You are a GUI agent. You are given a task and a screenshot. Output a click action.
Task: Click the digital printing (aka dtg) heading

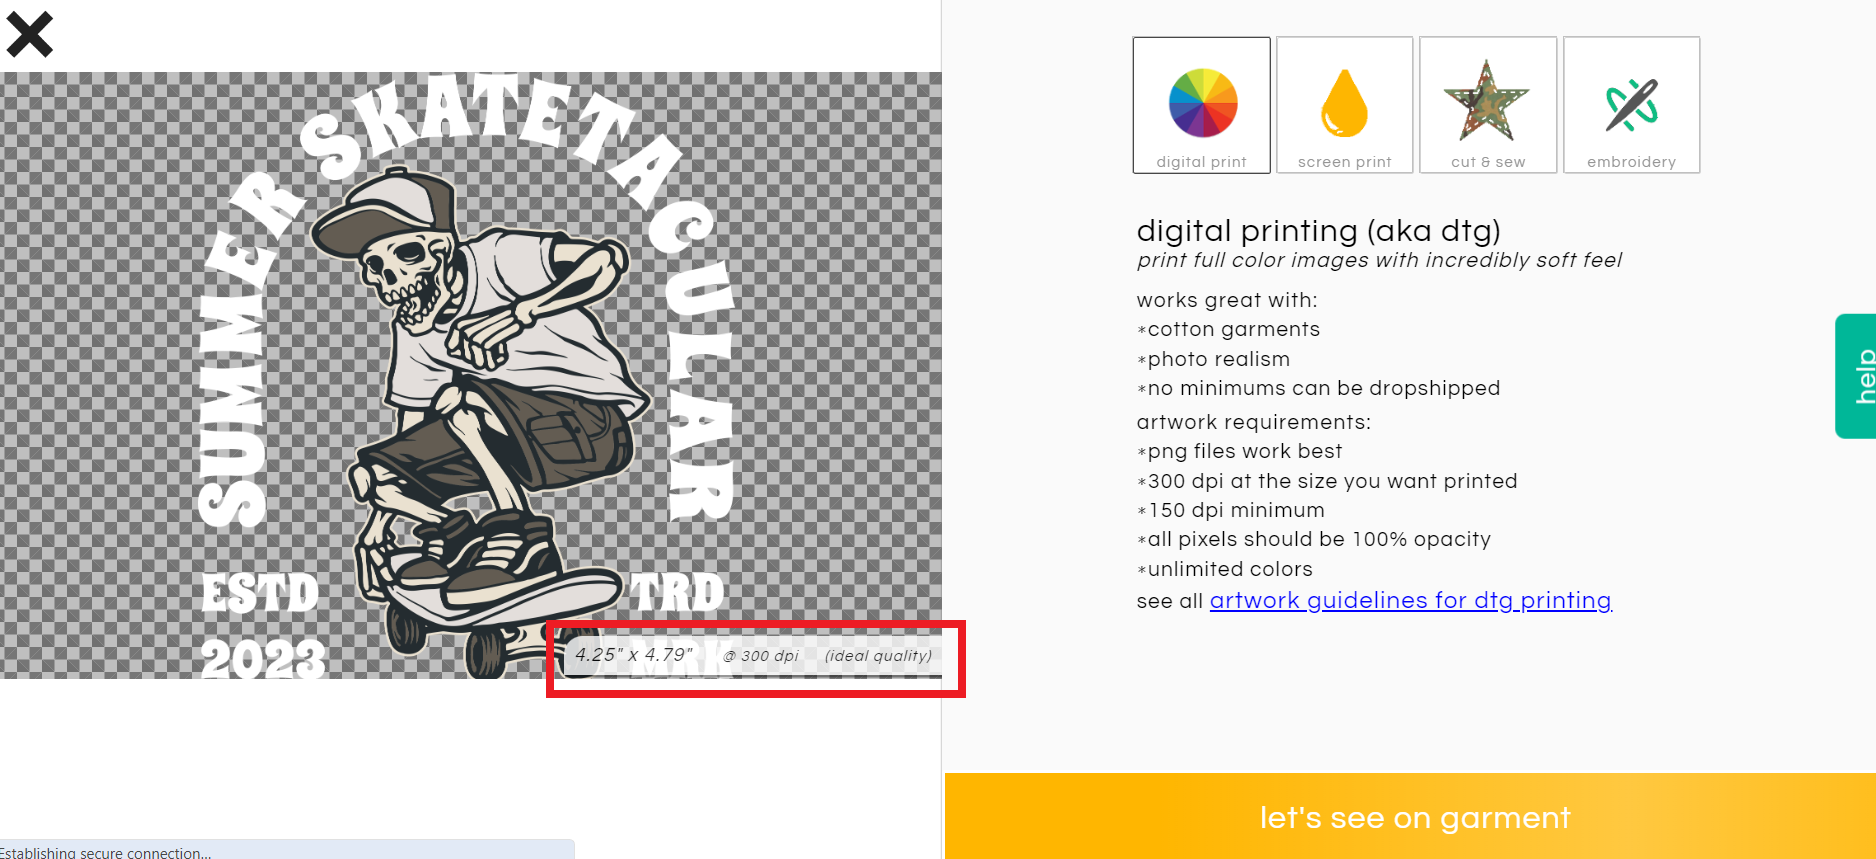(1318, 231)
